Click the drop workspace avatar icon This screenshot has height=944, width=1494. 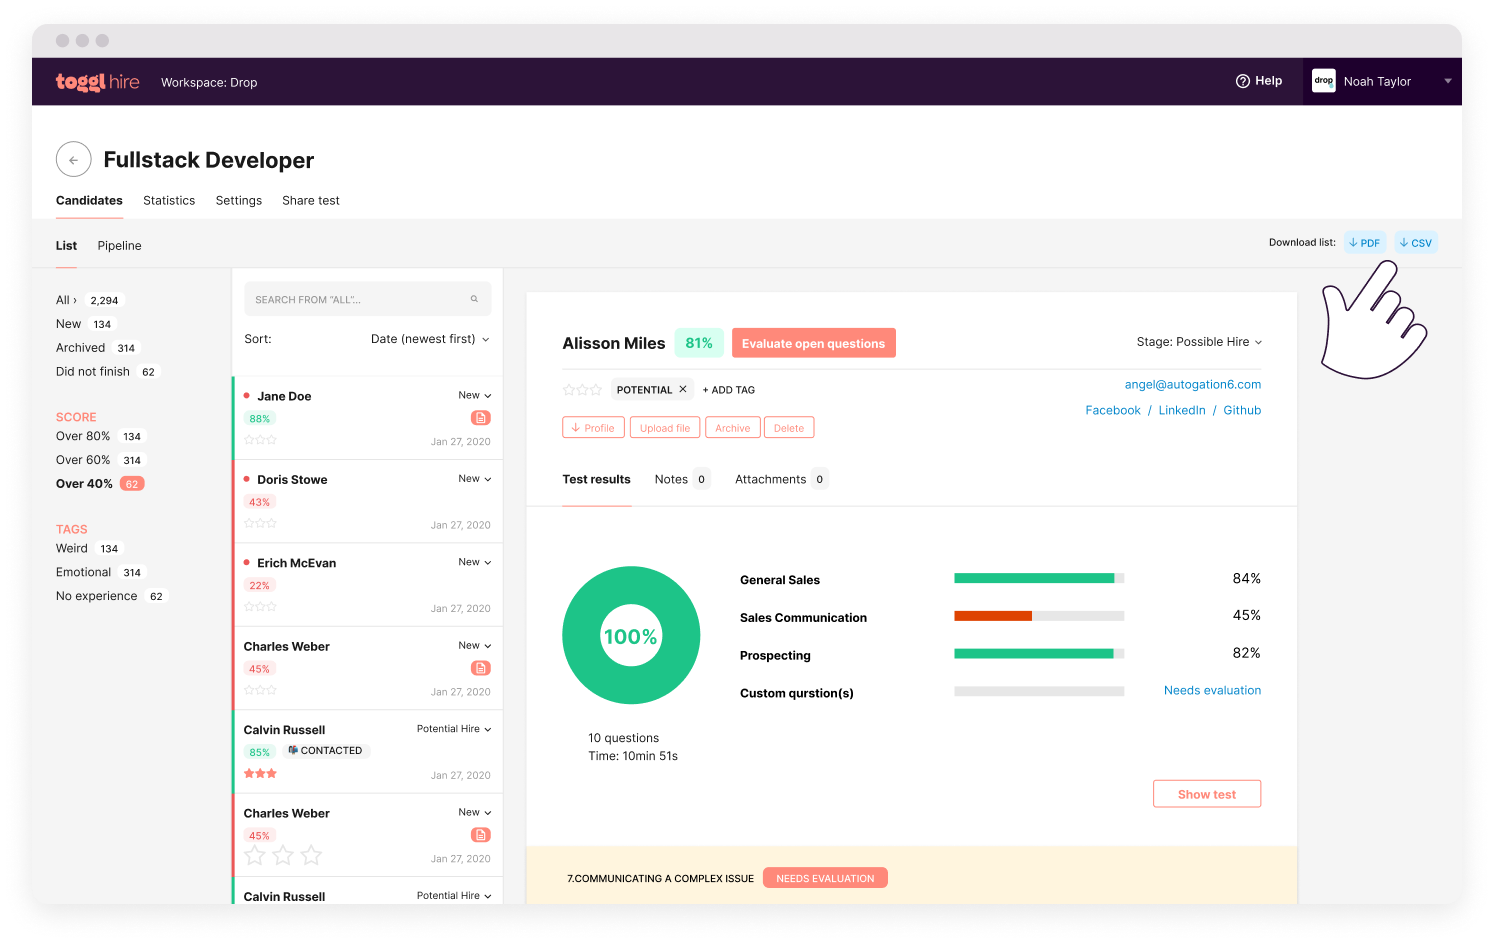coord(1324,81)
